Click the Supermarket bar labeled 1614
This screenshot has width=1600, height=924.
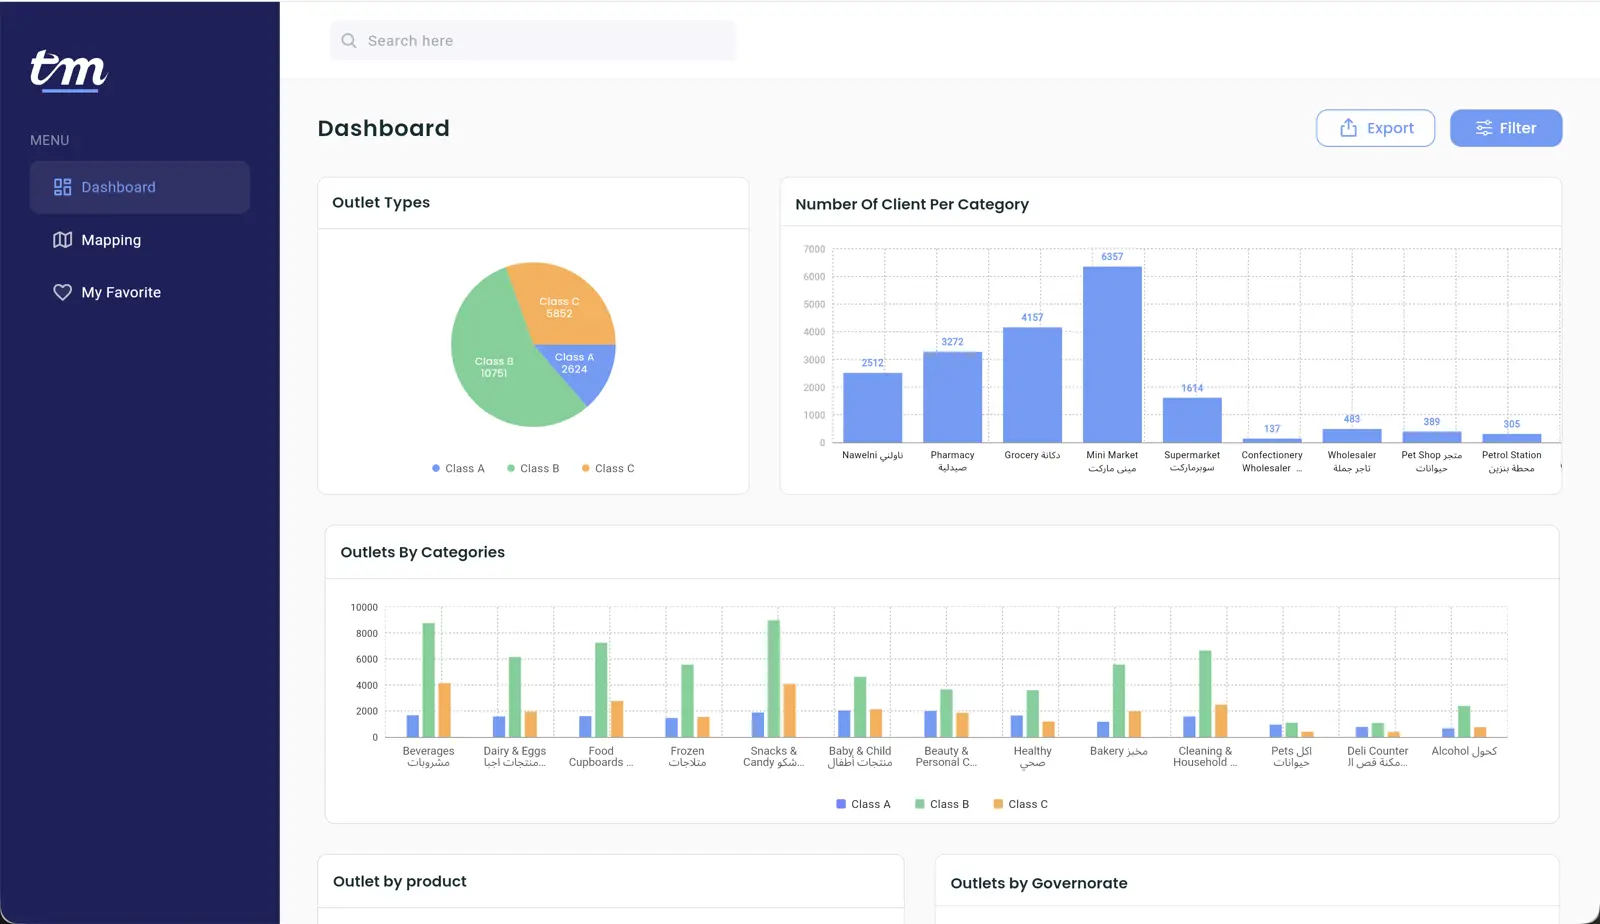[1192, 420]
